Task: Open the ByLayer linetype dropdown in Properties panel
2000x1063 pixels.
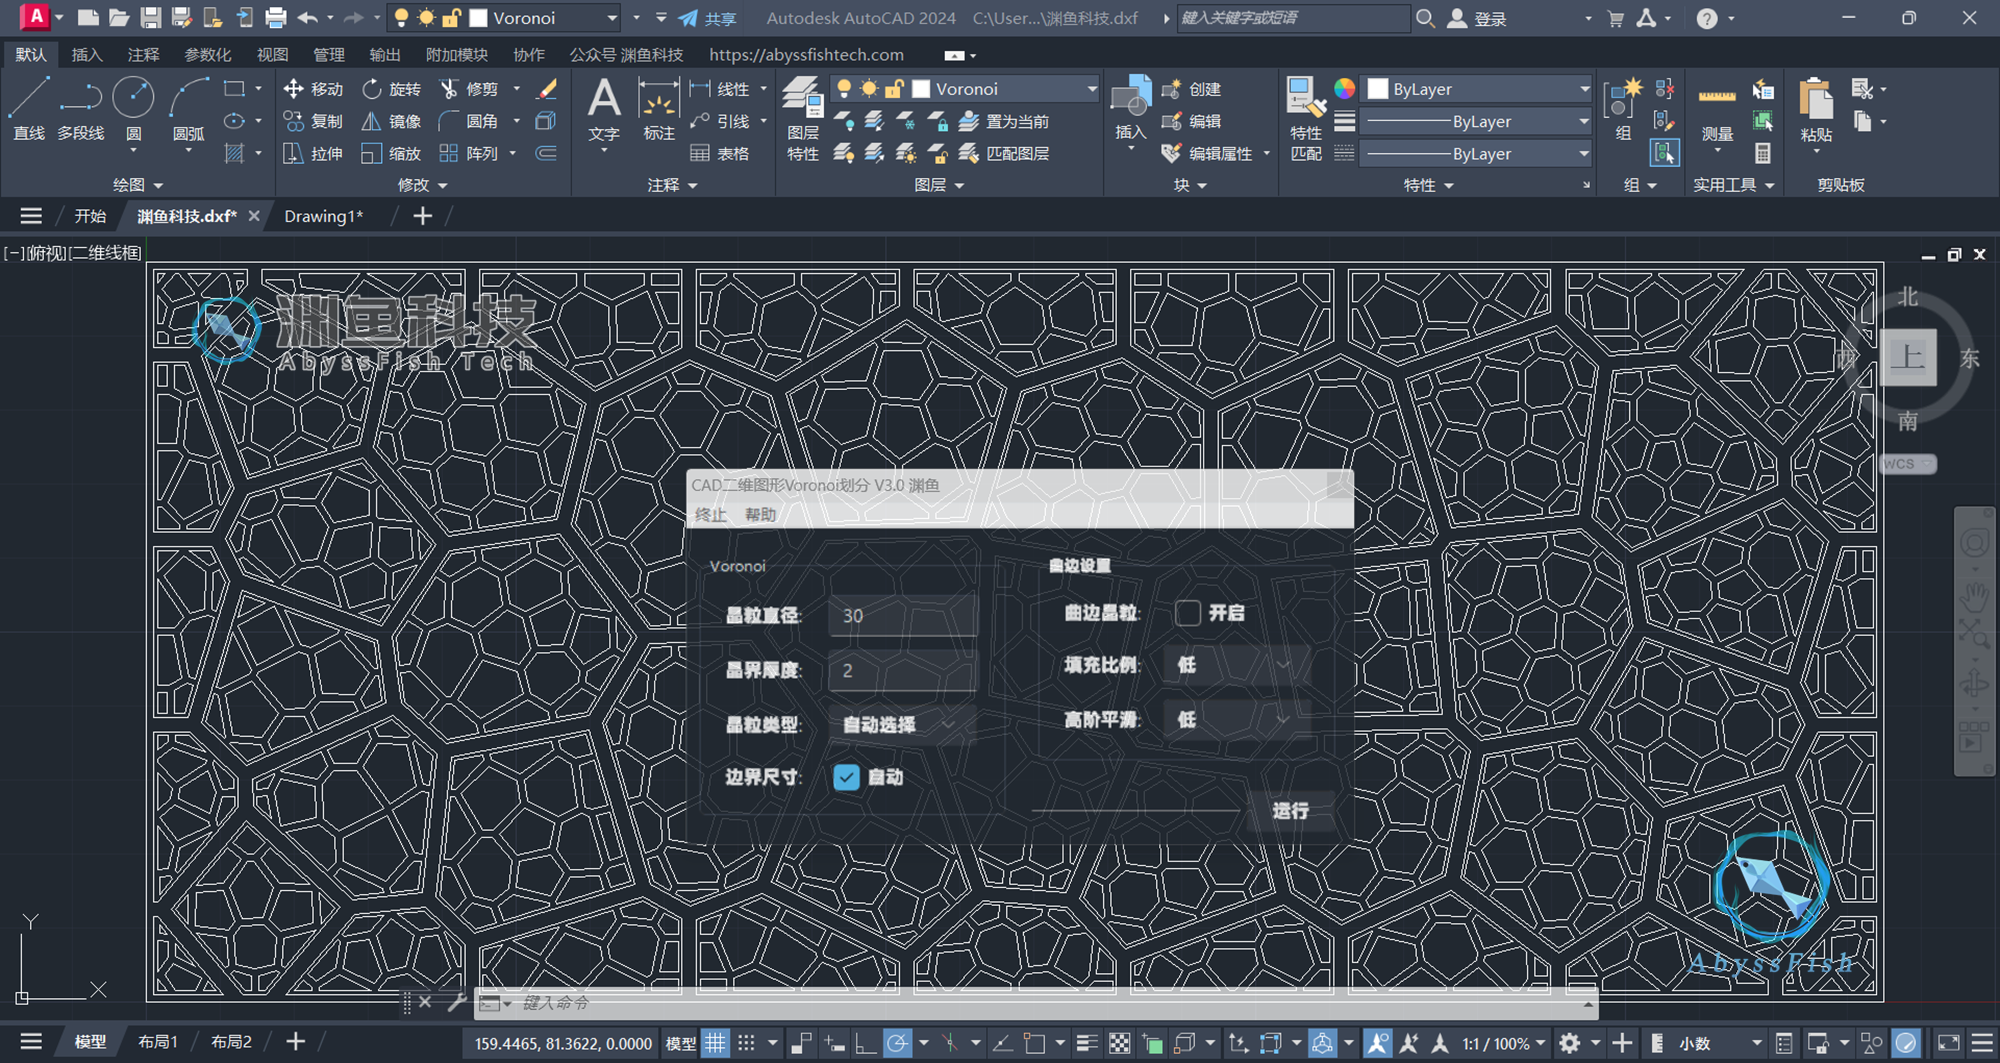Action: pos(1478,154)
